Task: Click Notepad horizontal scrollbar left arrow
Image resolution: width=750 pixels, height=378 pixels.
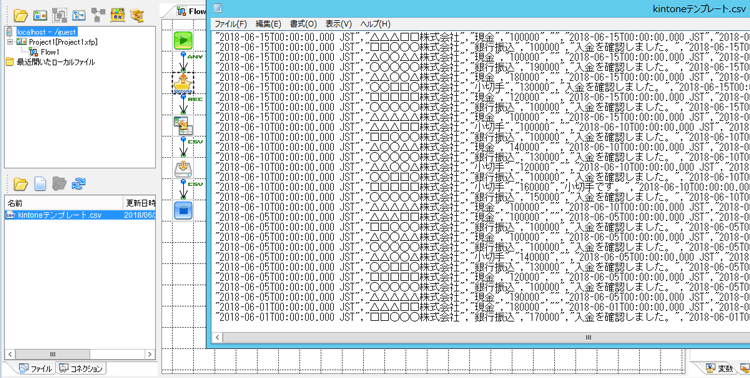Action: click(218, 338)
